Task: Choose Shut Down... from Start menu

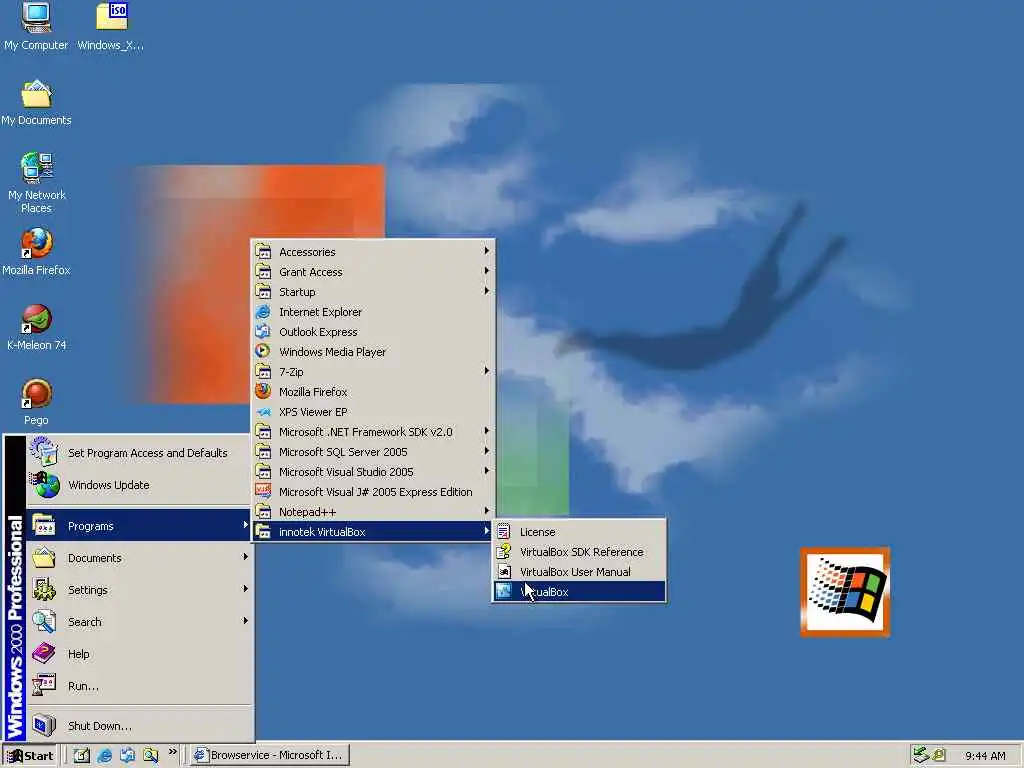Action: click(138, 726)
